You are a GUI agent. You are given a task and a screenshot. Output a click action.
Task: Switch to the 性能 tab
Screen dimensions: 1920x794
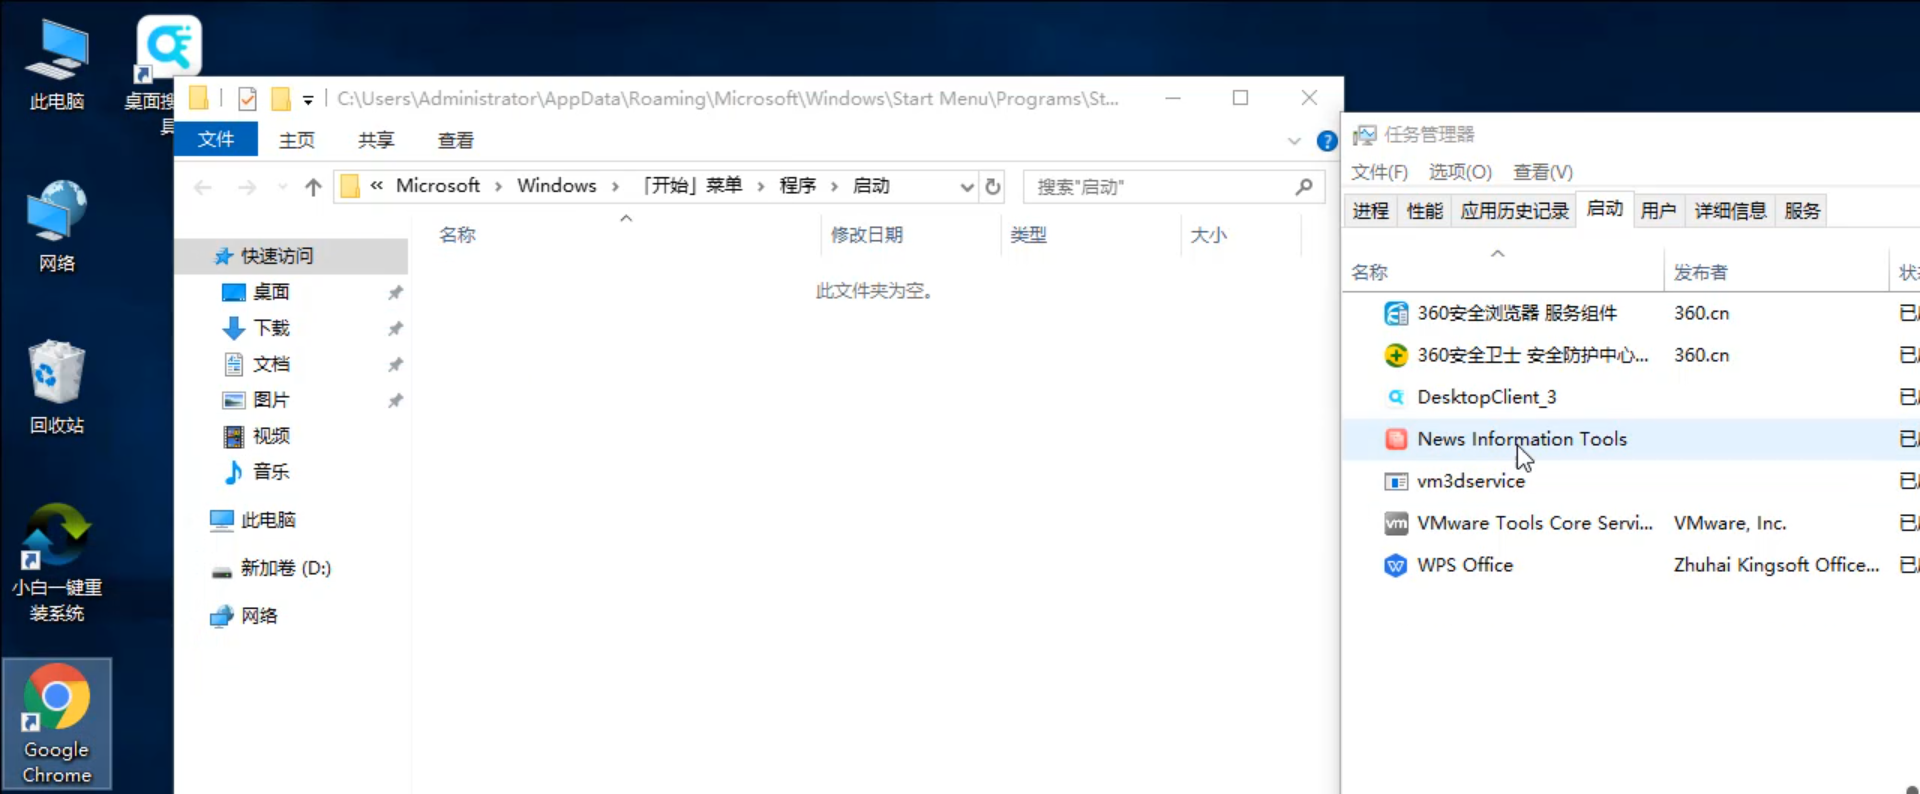(x=1424, y=211)
